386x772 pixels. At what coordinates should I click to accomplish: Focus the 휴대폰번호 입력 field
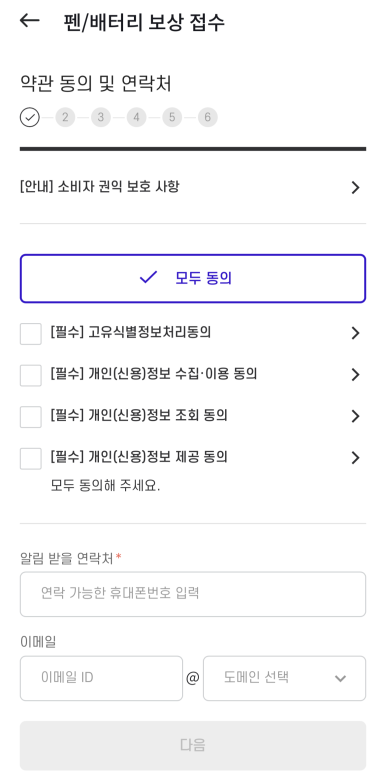click(193, 594)
